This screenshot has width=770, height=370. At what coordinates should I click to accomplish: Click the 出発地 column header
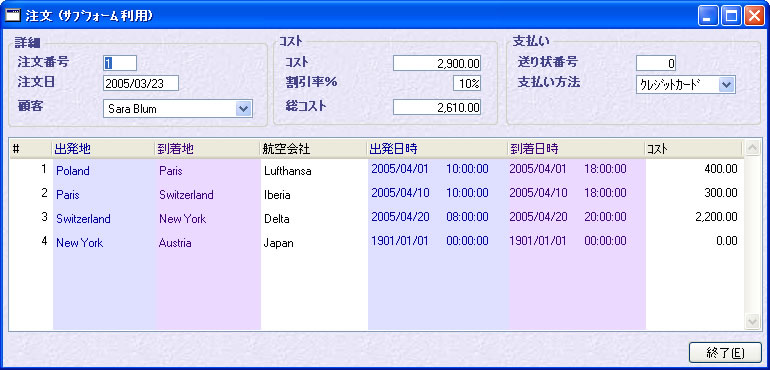(103, 149)
